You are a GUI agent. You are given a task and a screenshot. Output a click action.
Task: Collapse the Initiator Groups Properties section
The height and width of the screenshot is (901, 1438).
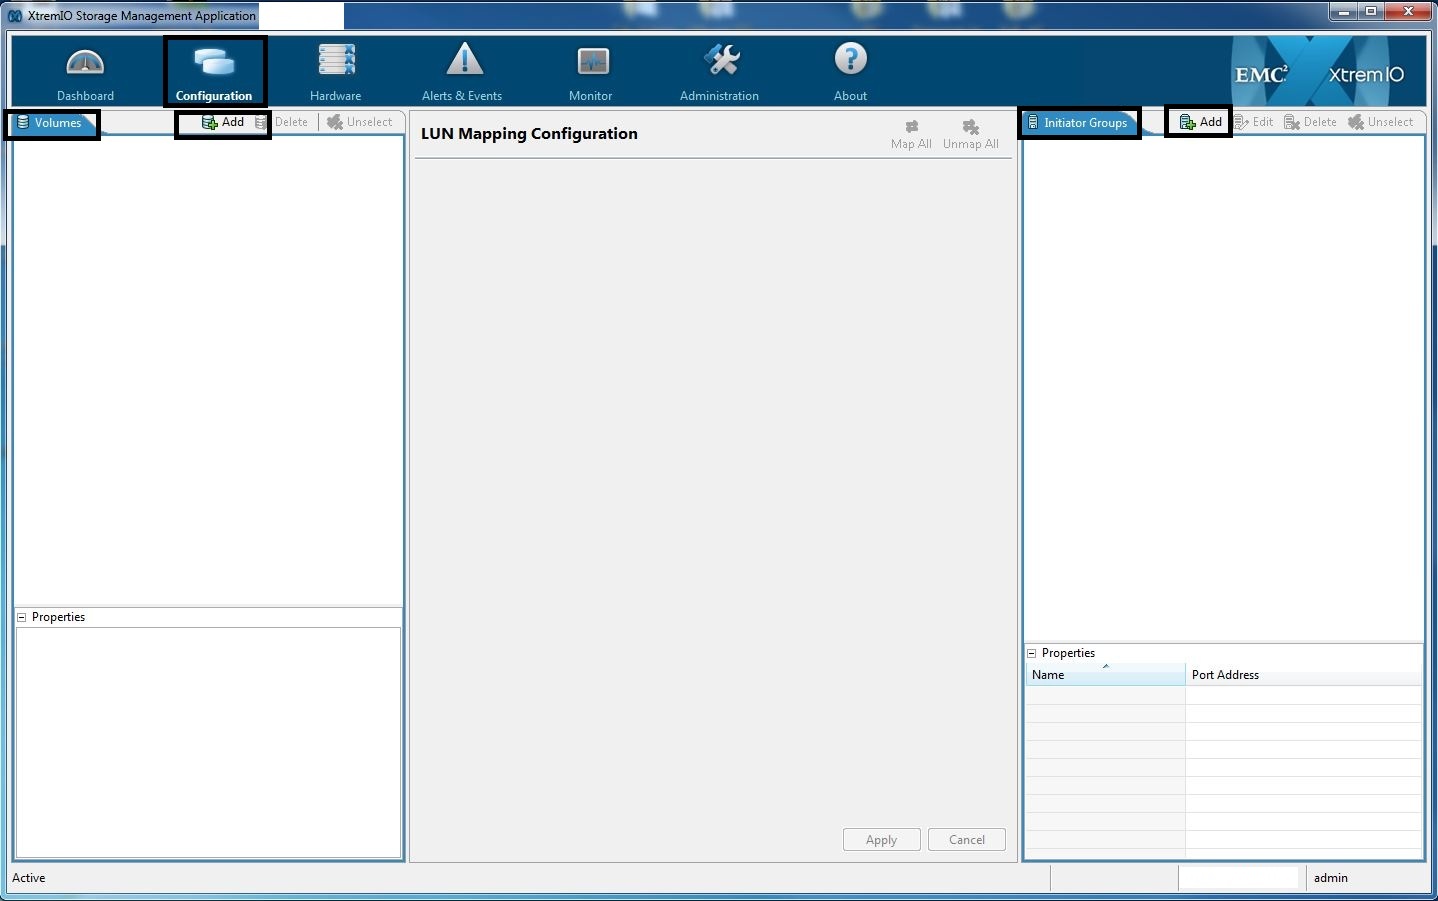1032,653
